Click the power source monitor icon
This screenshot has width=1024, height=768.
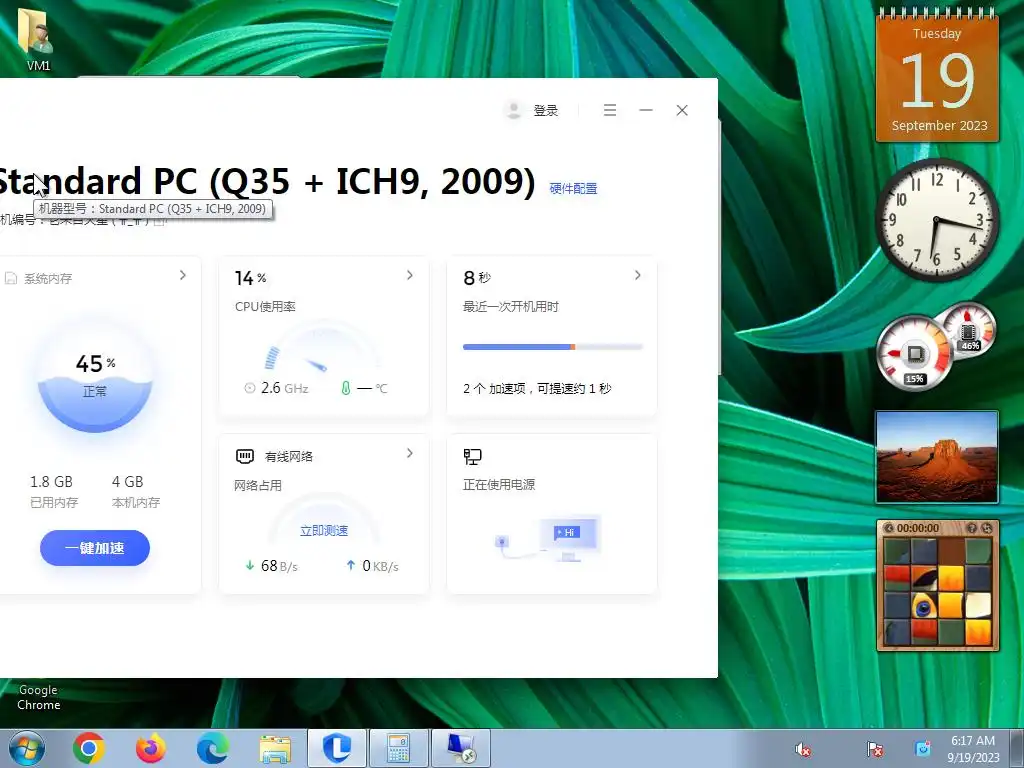click(472, 456)
